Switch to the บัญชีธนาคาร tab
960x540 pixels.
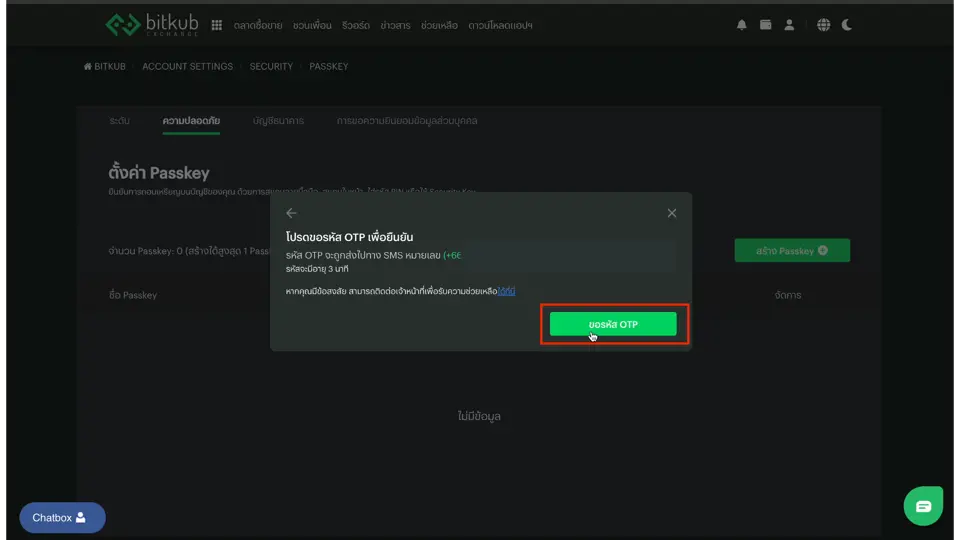pos(278,121)
